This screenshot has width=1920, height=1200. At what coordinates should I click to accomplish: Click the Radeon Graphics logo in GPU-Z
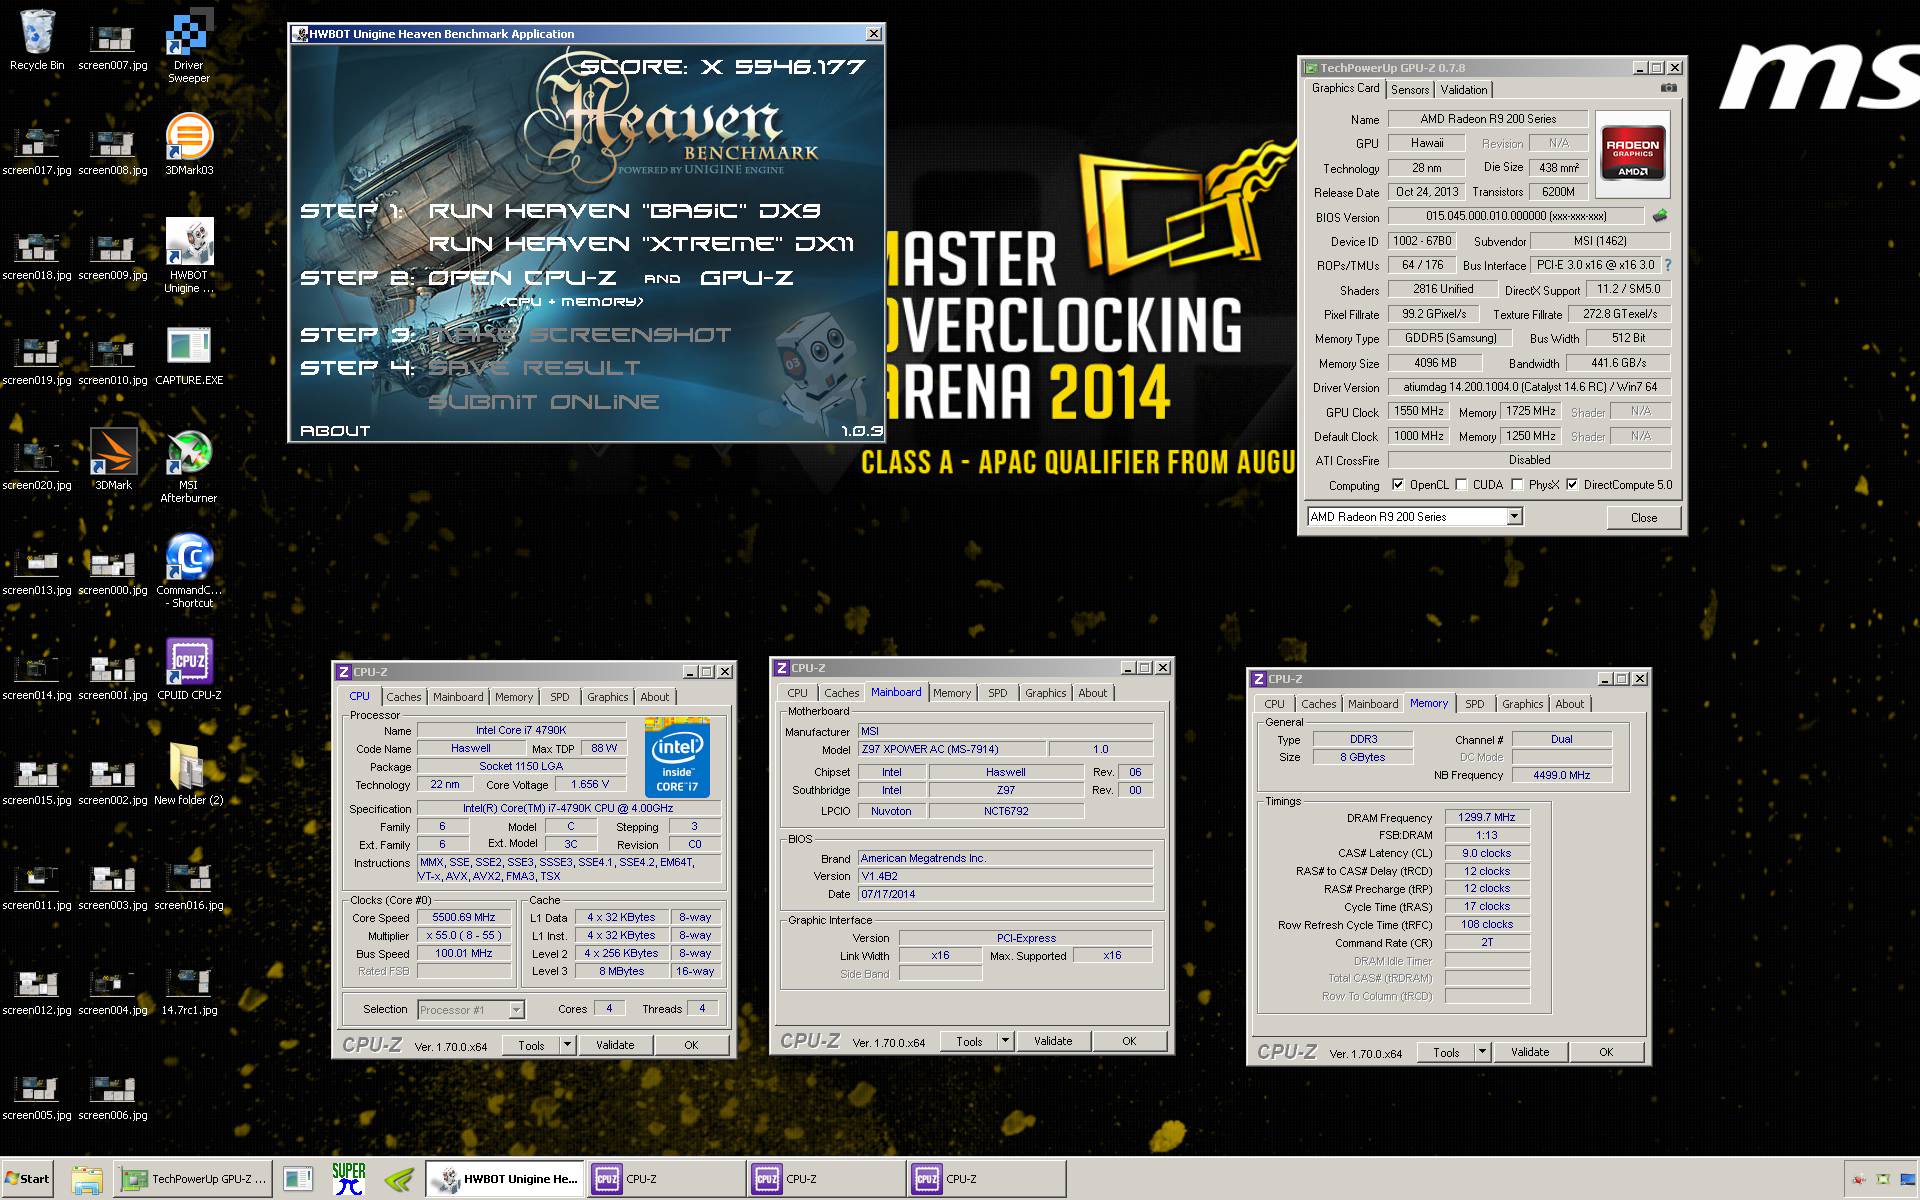[1632, 152]
